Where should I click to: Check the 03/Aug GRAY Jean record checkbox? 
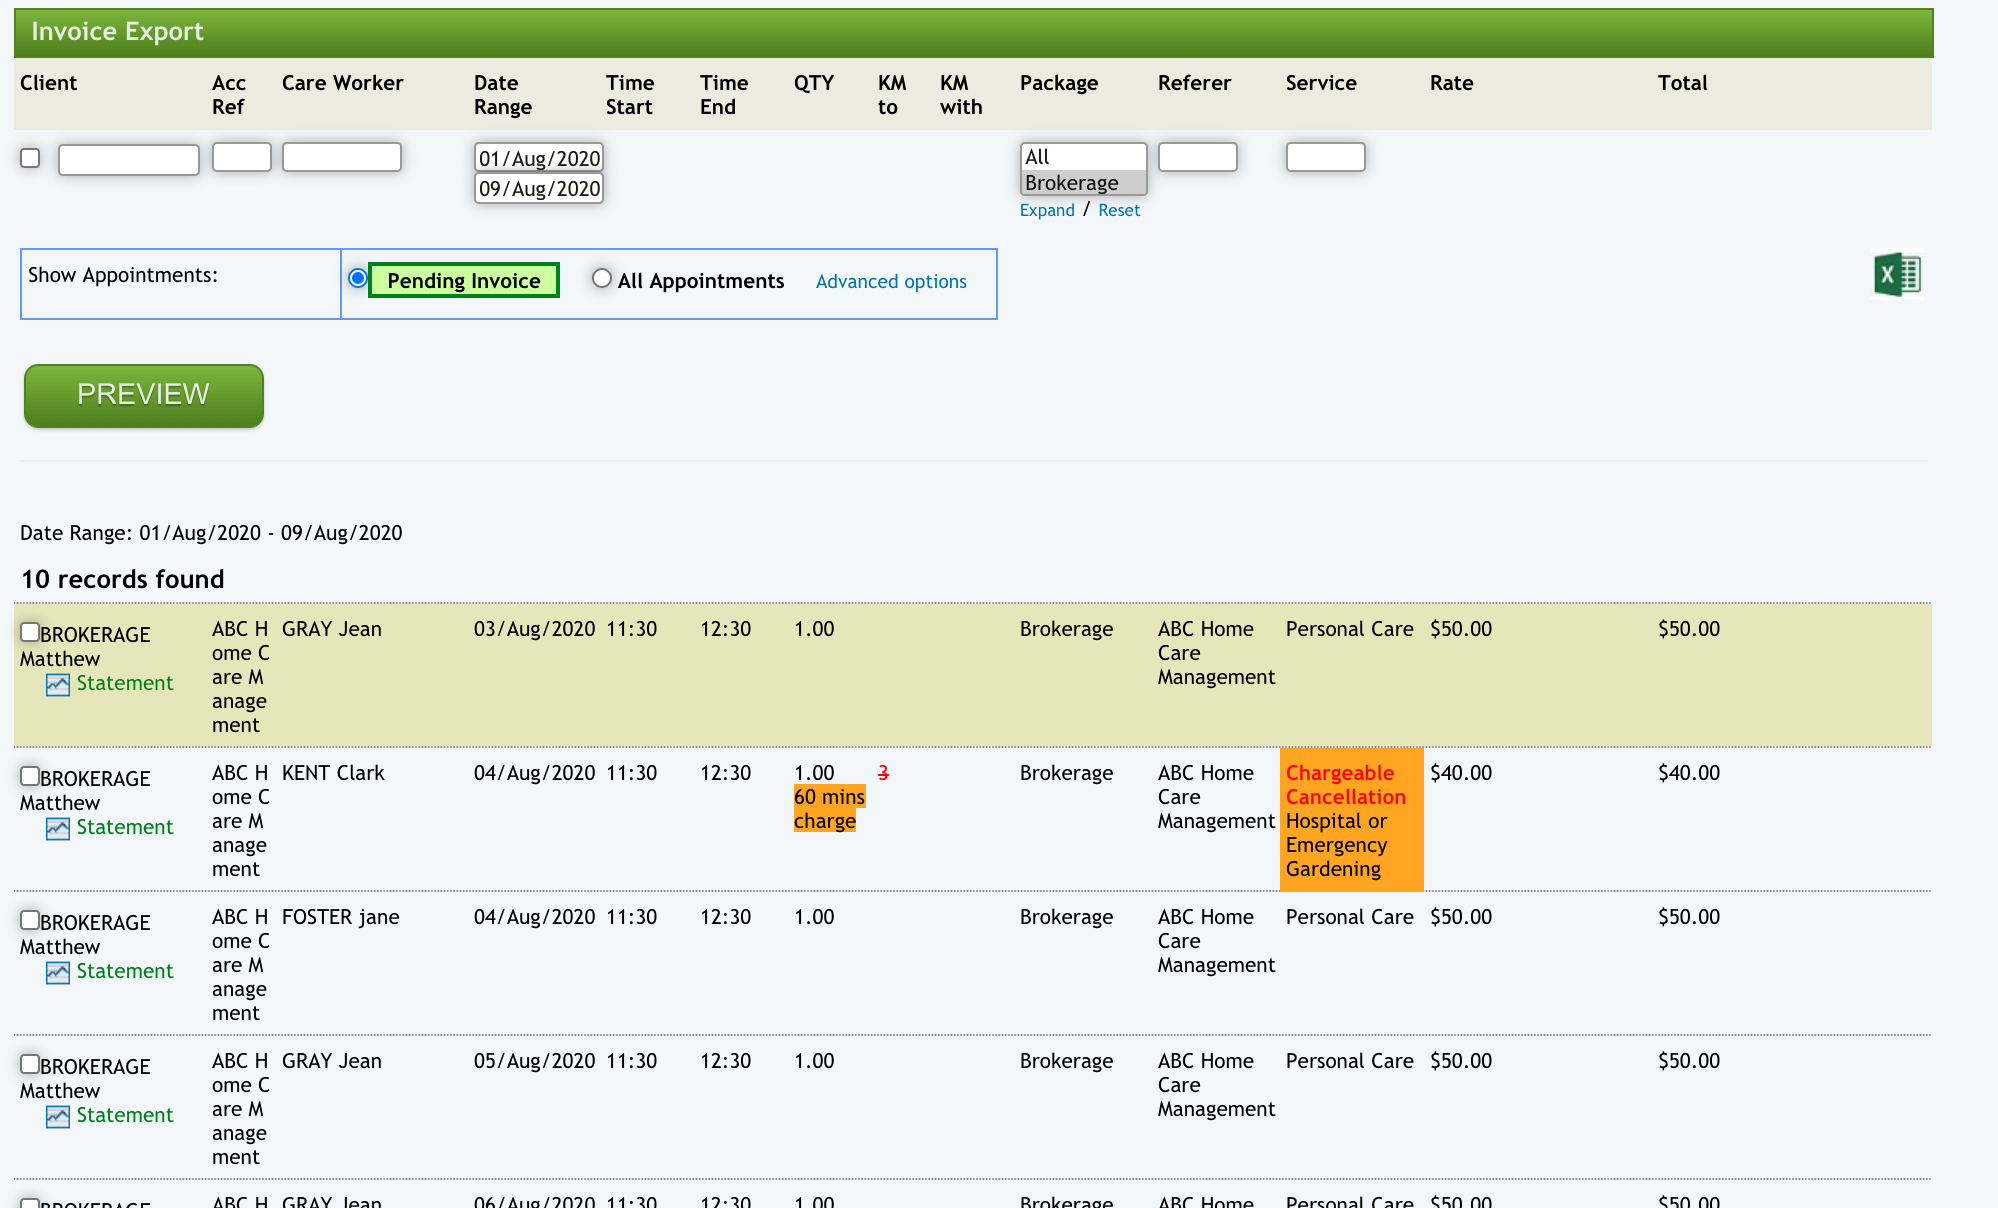30,632
